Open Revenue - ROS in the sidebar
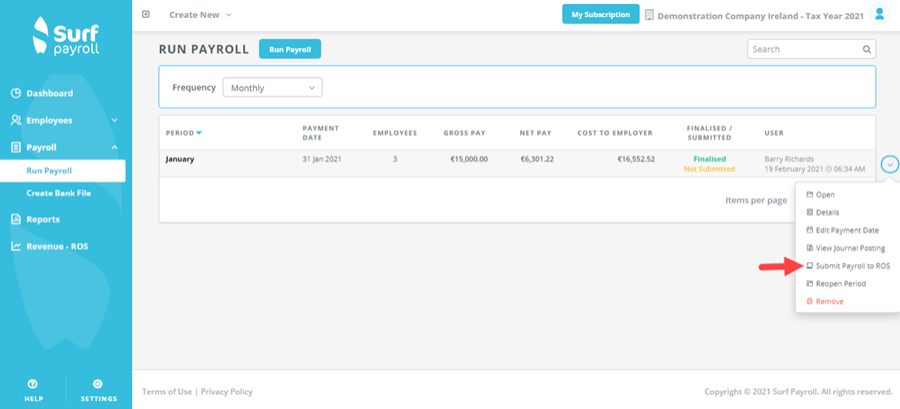900x409 pixels. [x=57, y=247]
